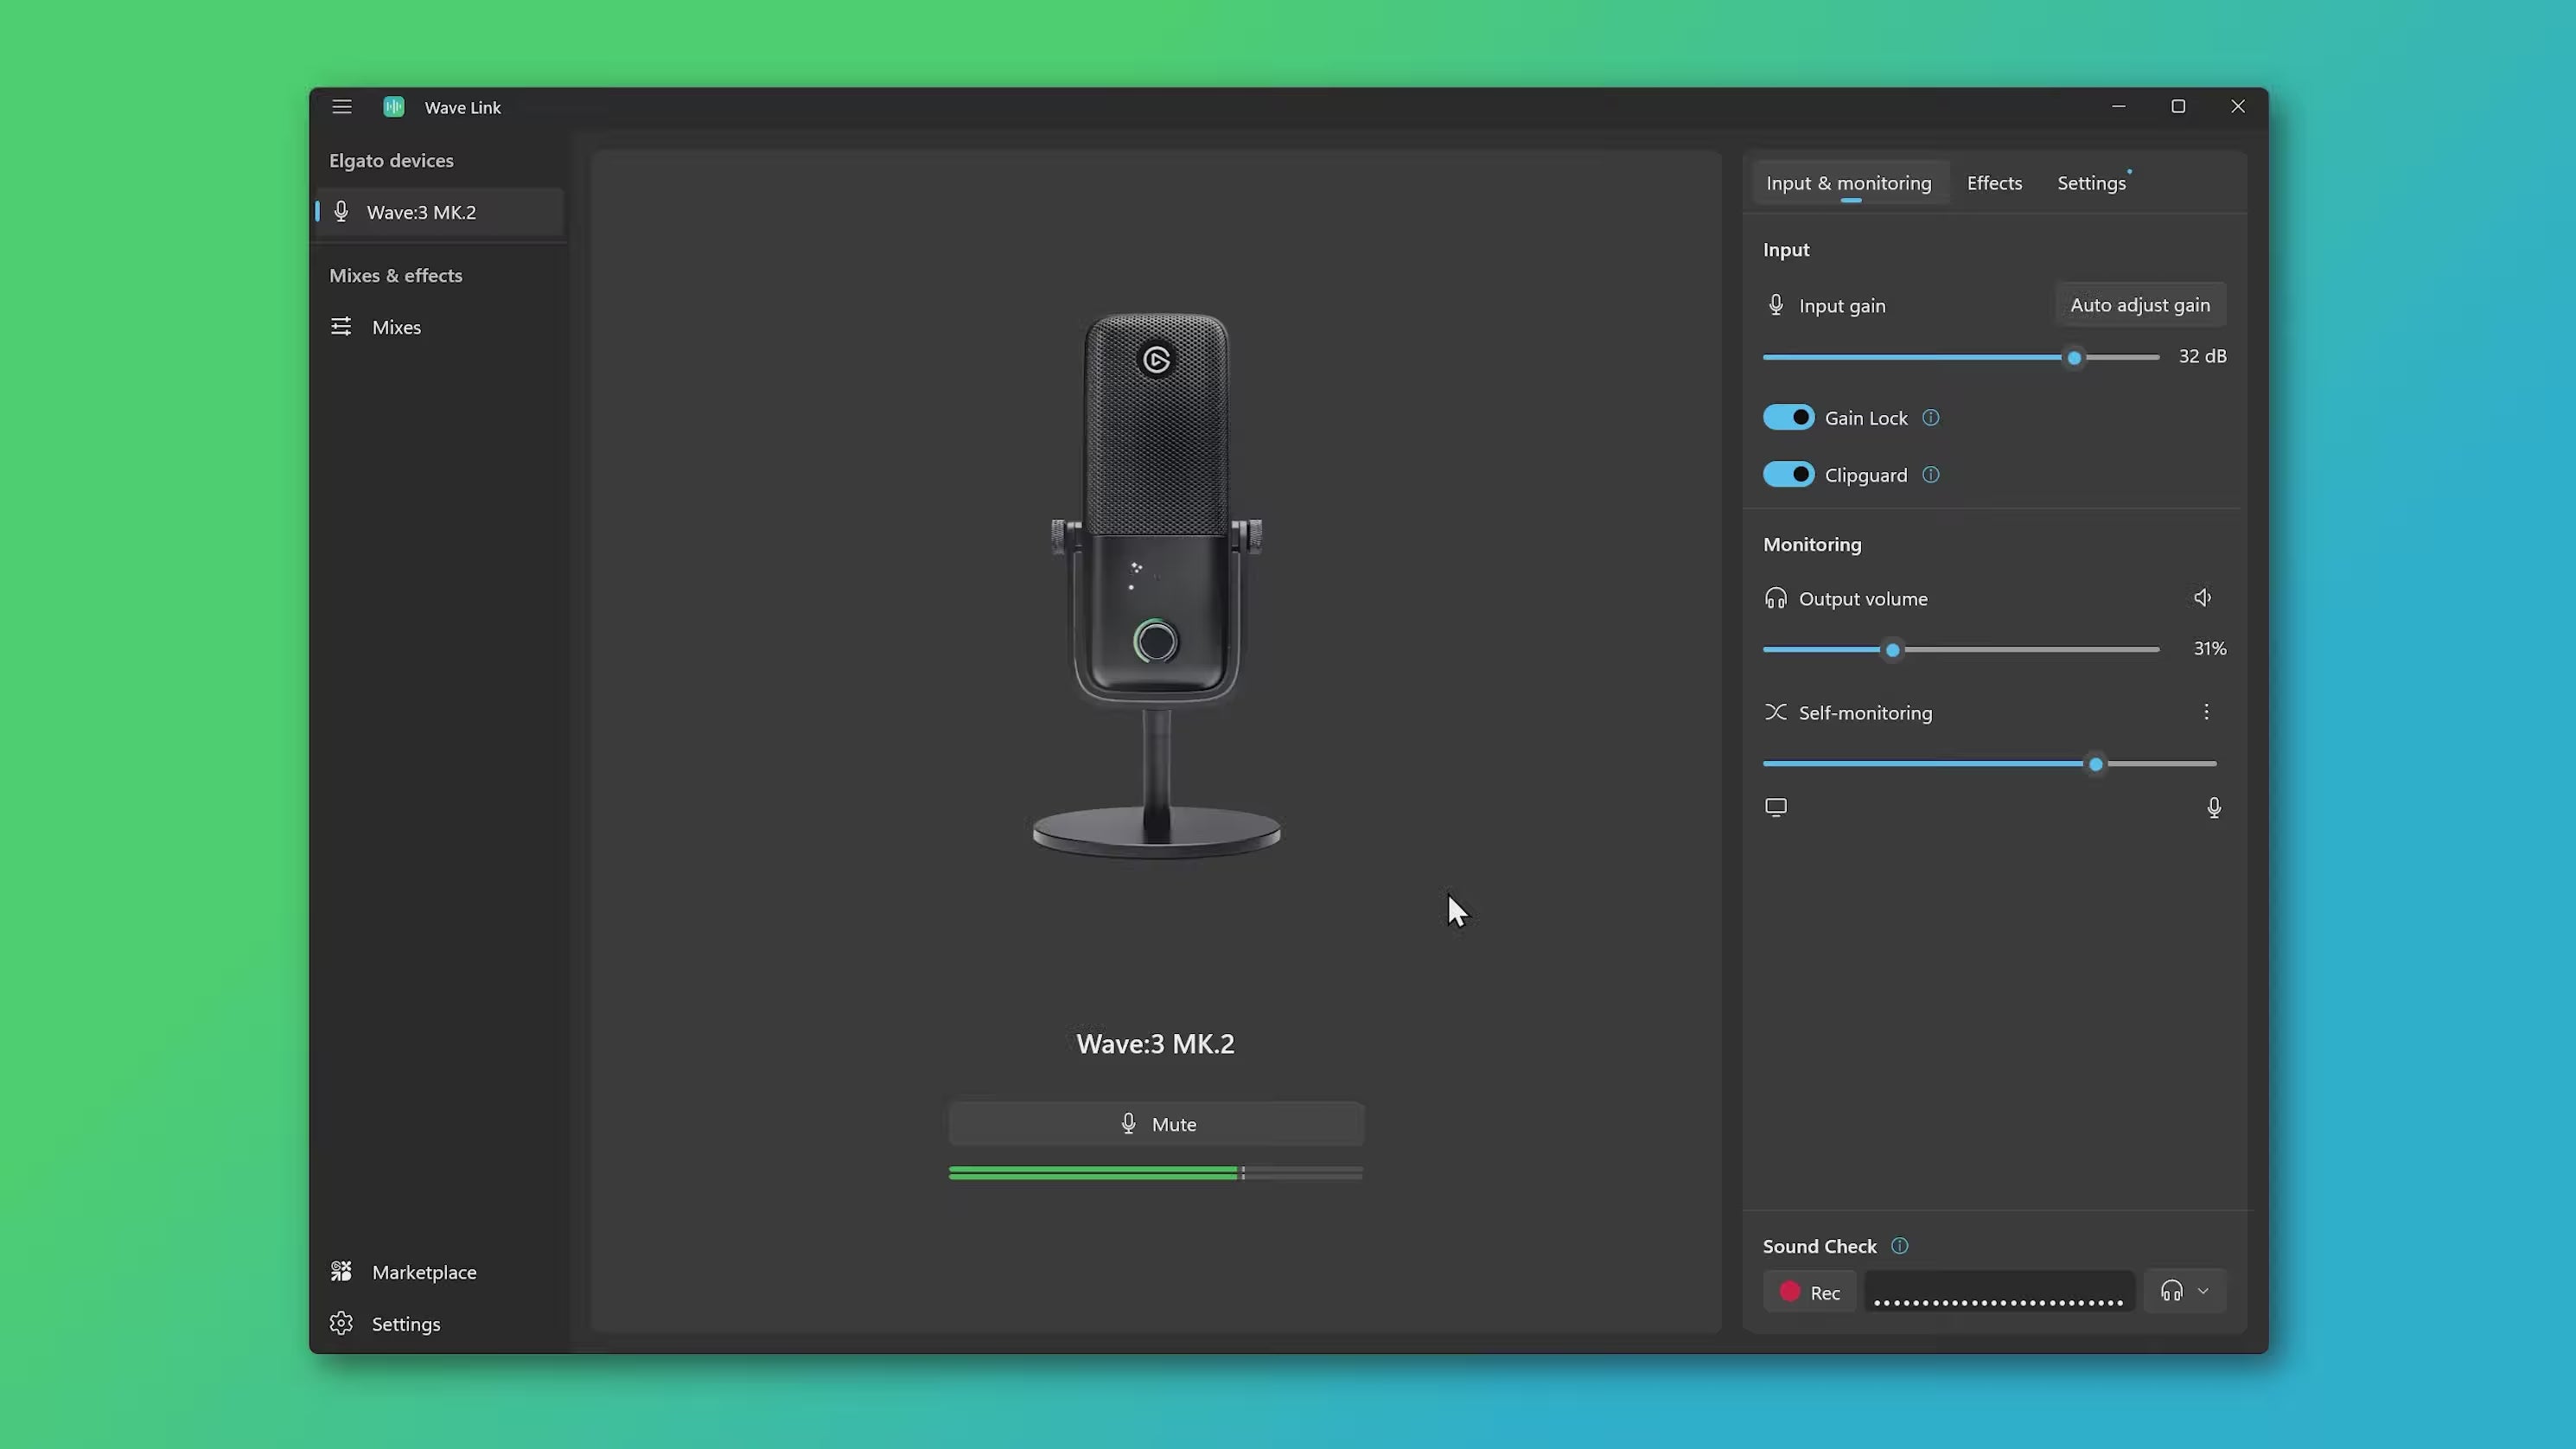
Task: Click the Monitoring section heading
Action: click(x=1812, y=544)
